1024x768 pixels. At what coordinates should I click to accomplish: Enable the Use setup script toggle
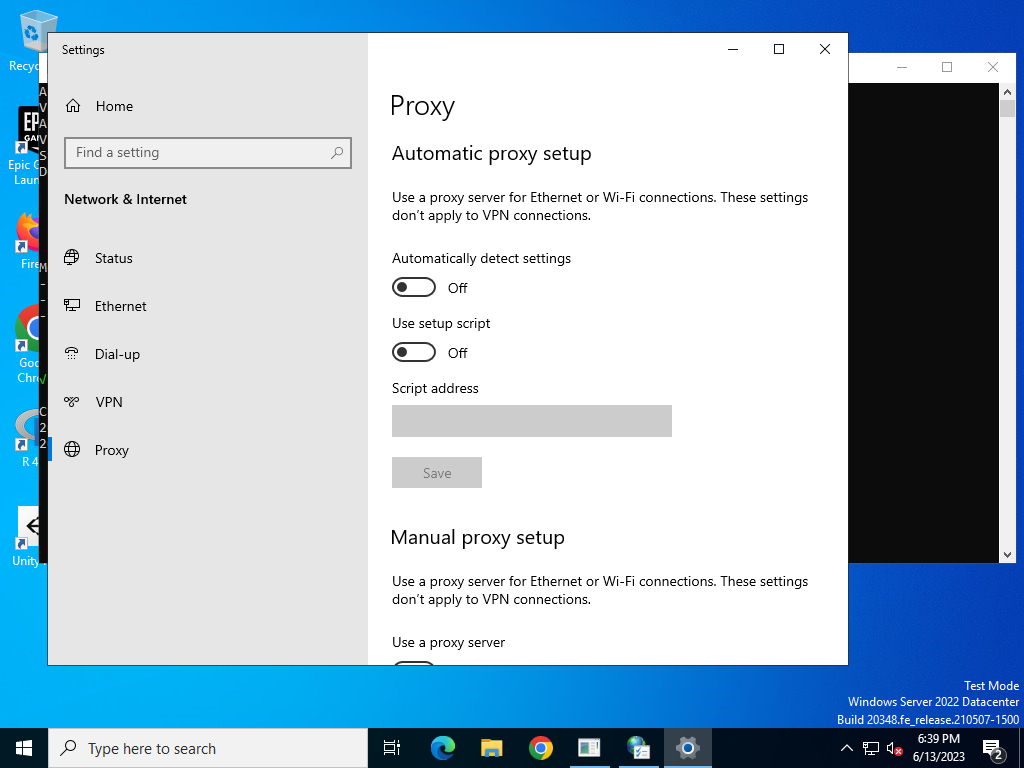click(x=414, y=353)
